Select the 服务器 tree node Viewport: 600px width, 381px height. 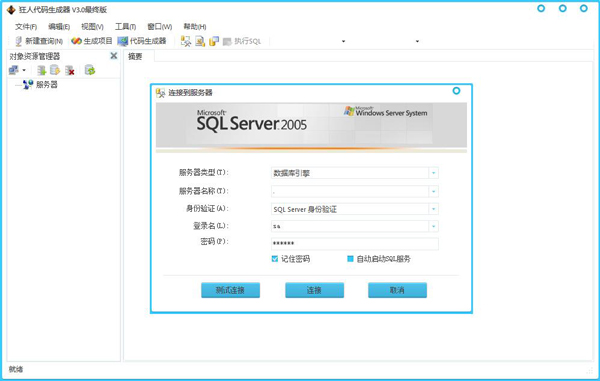(x=47, y=85)
